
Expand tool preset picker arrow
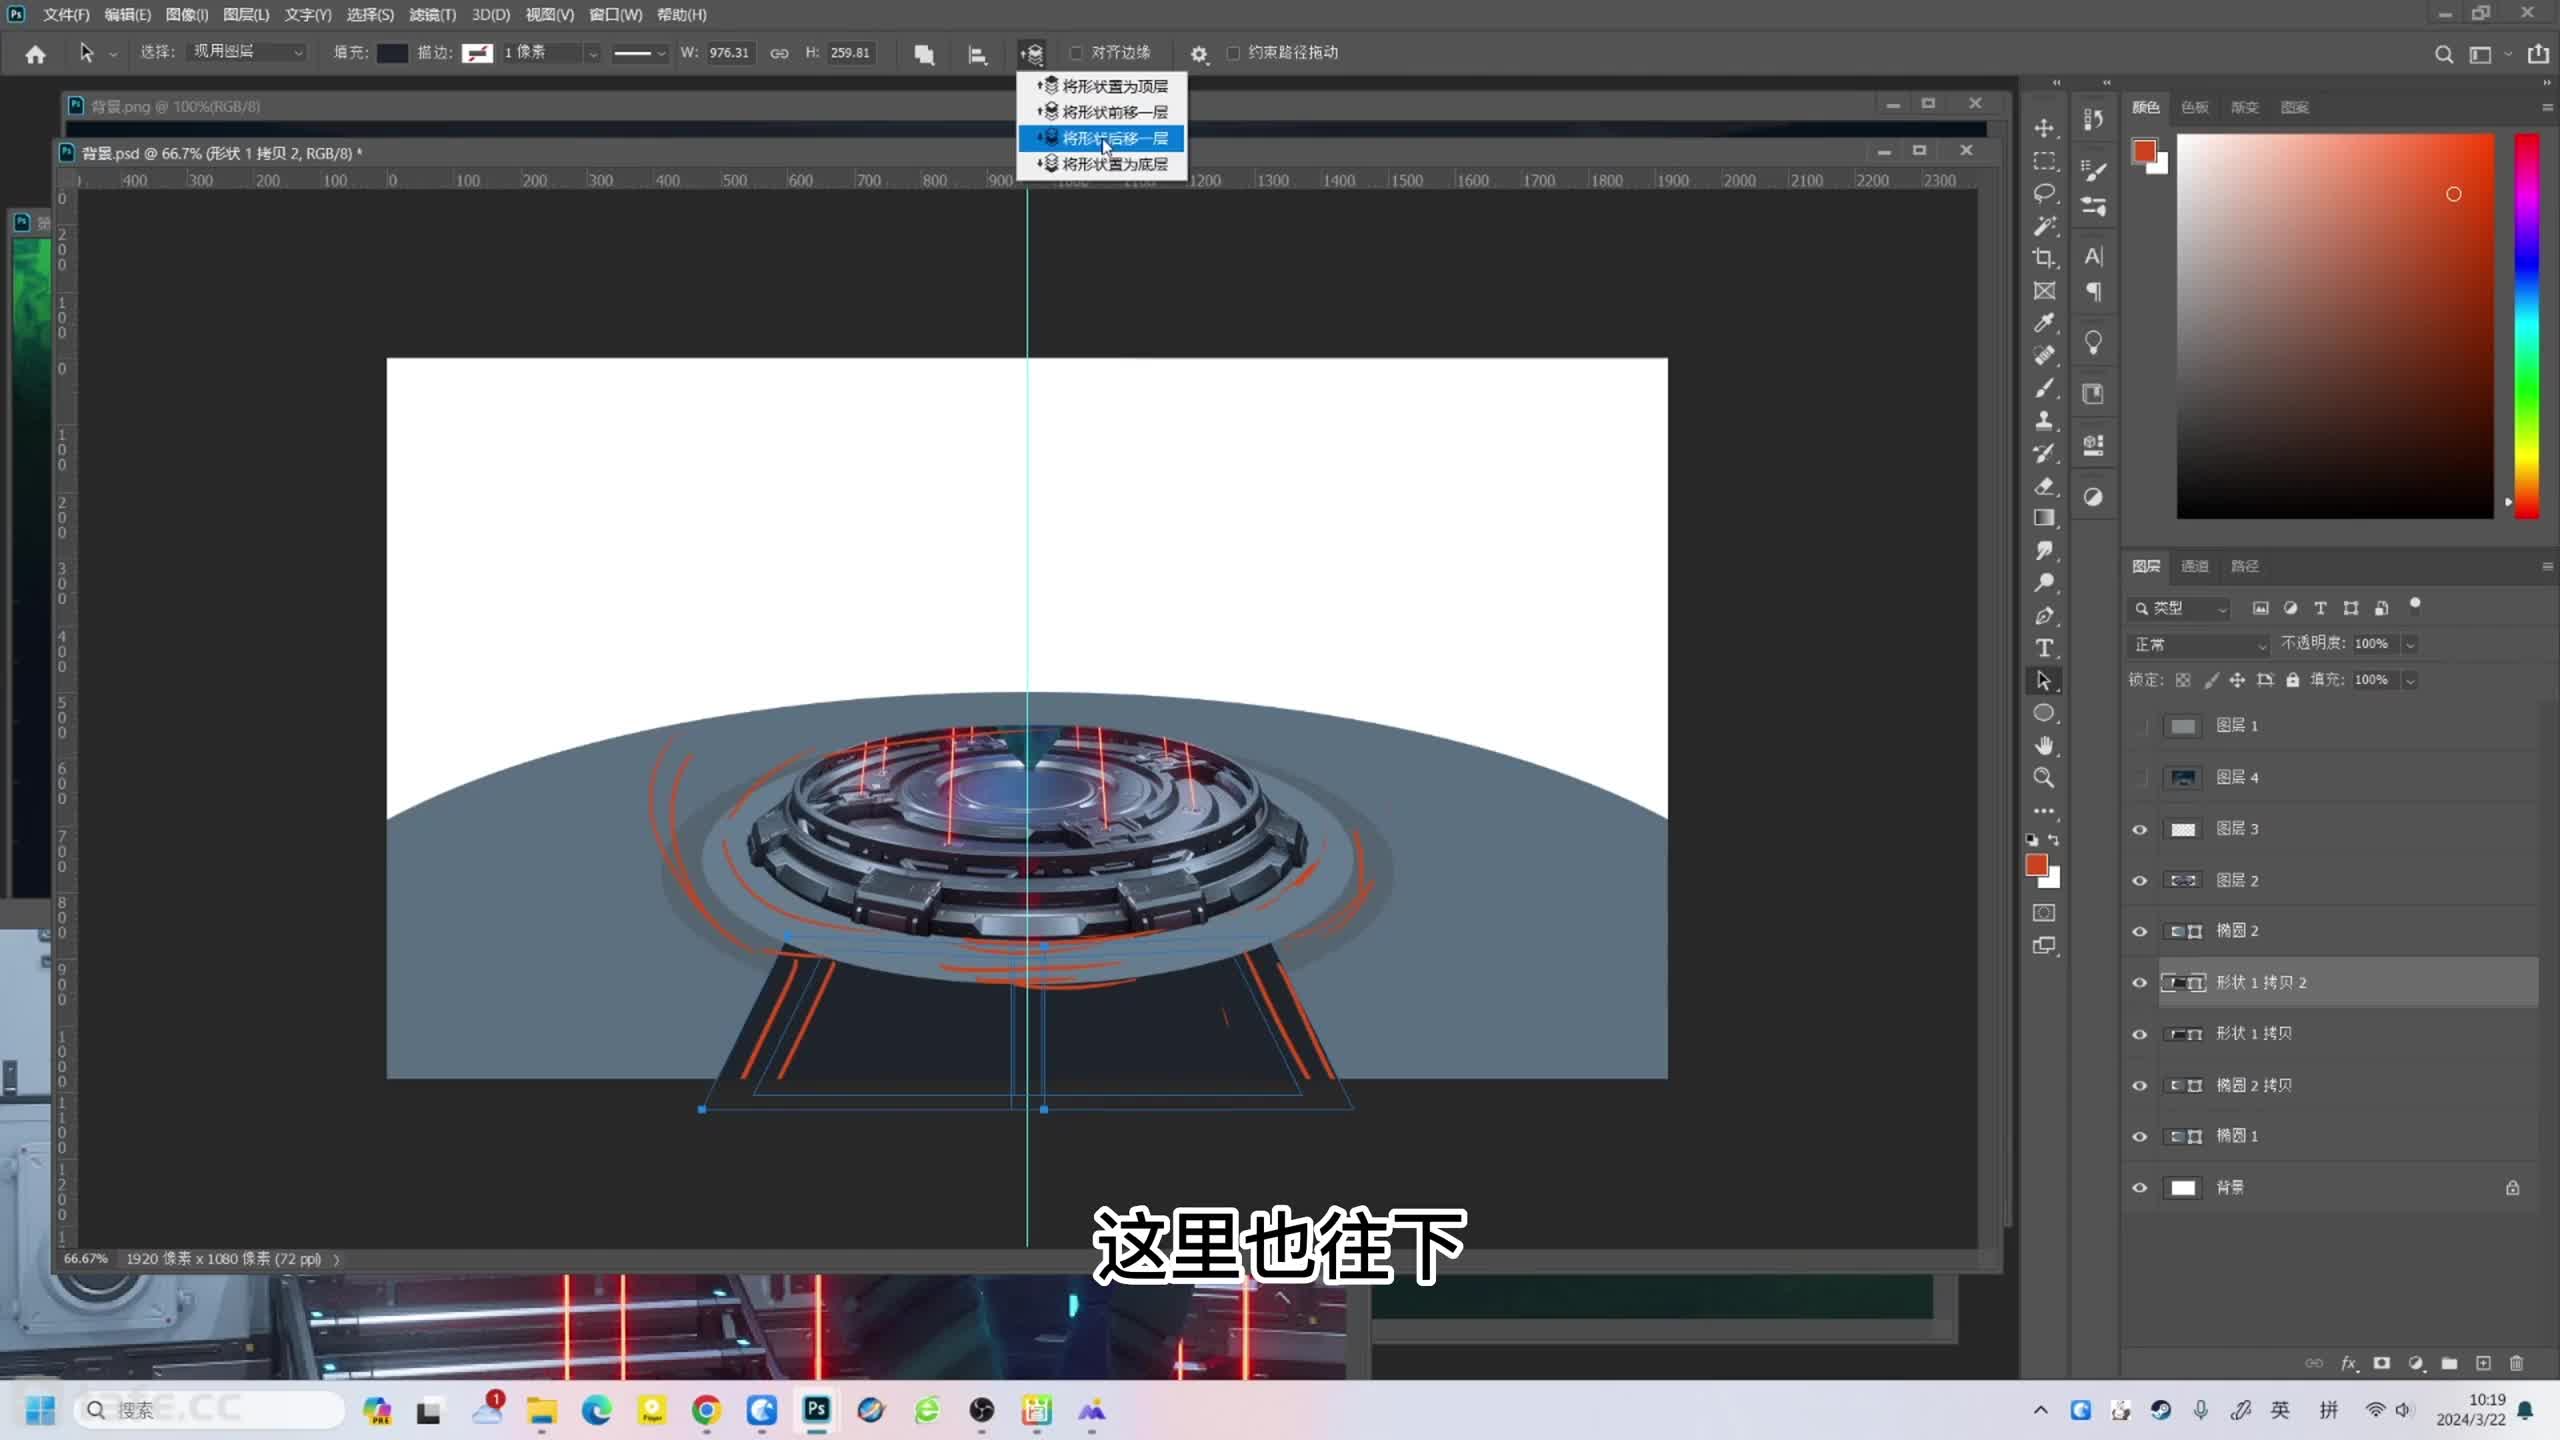pos(113,54)
